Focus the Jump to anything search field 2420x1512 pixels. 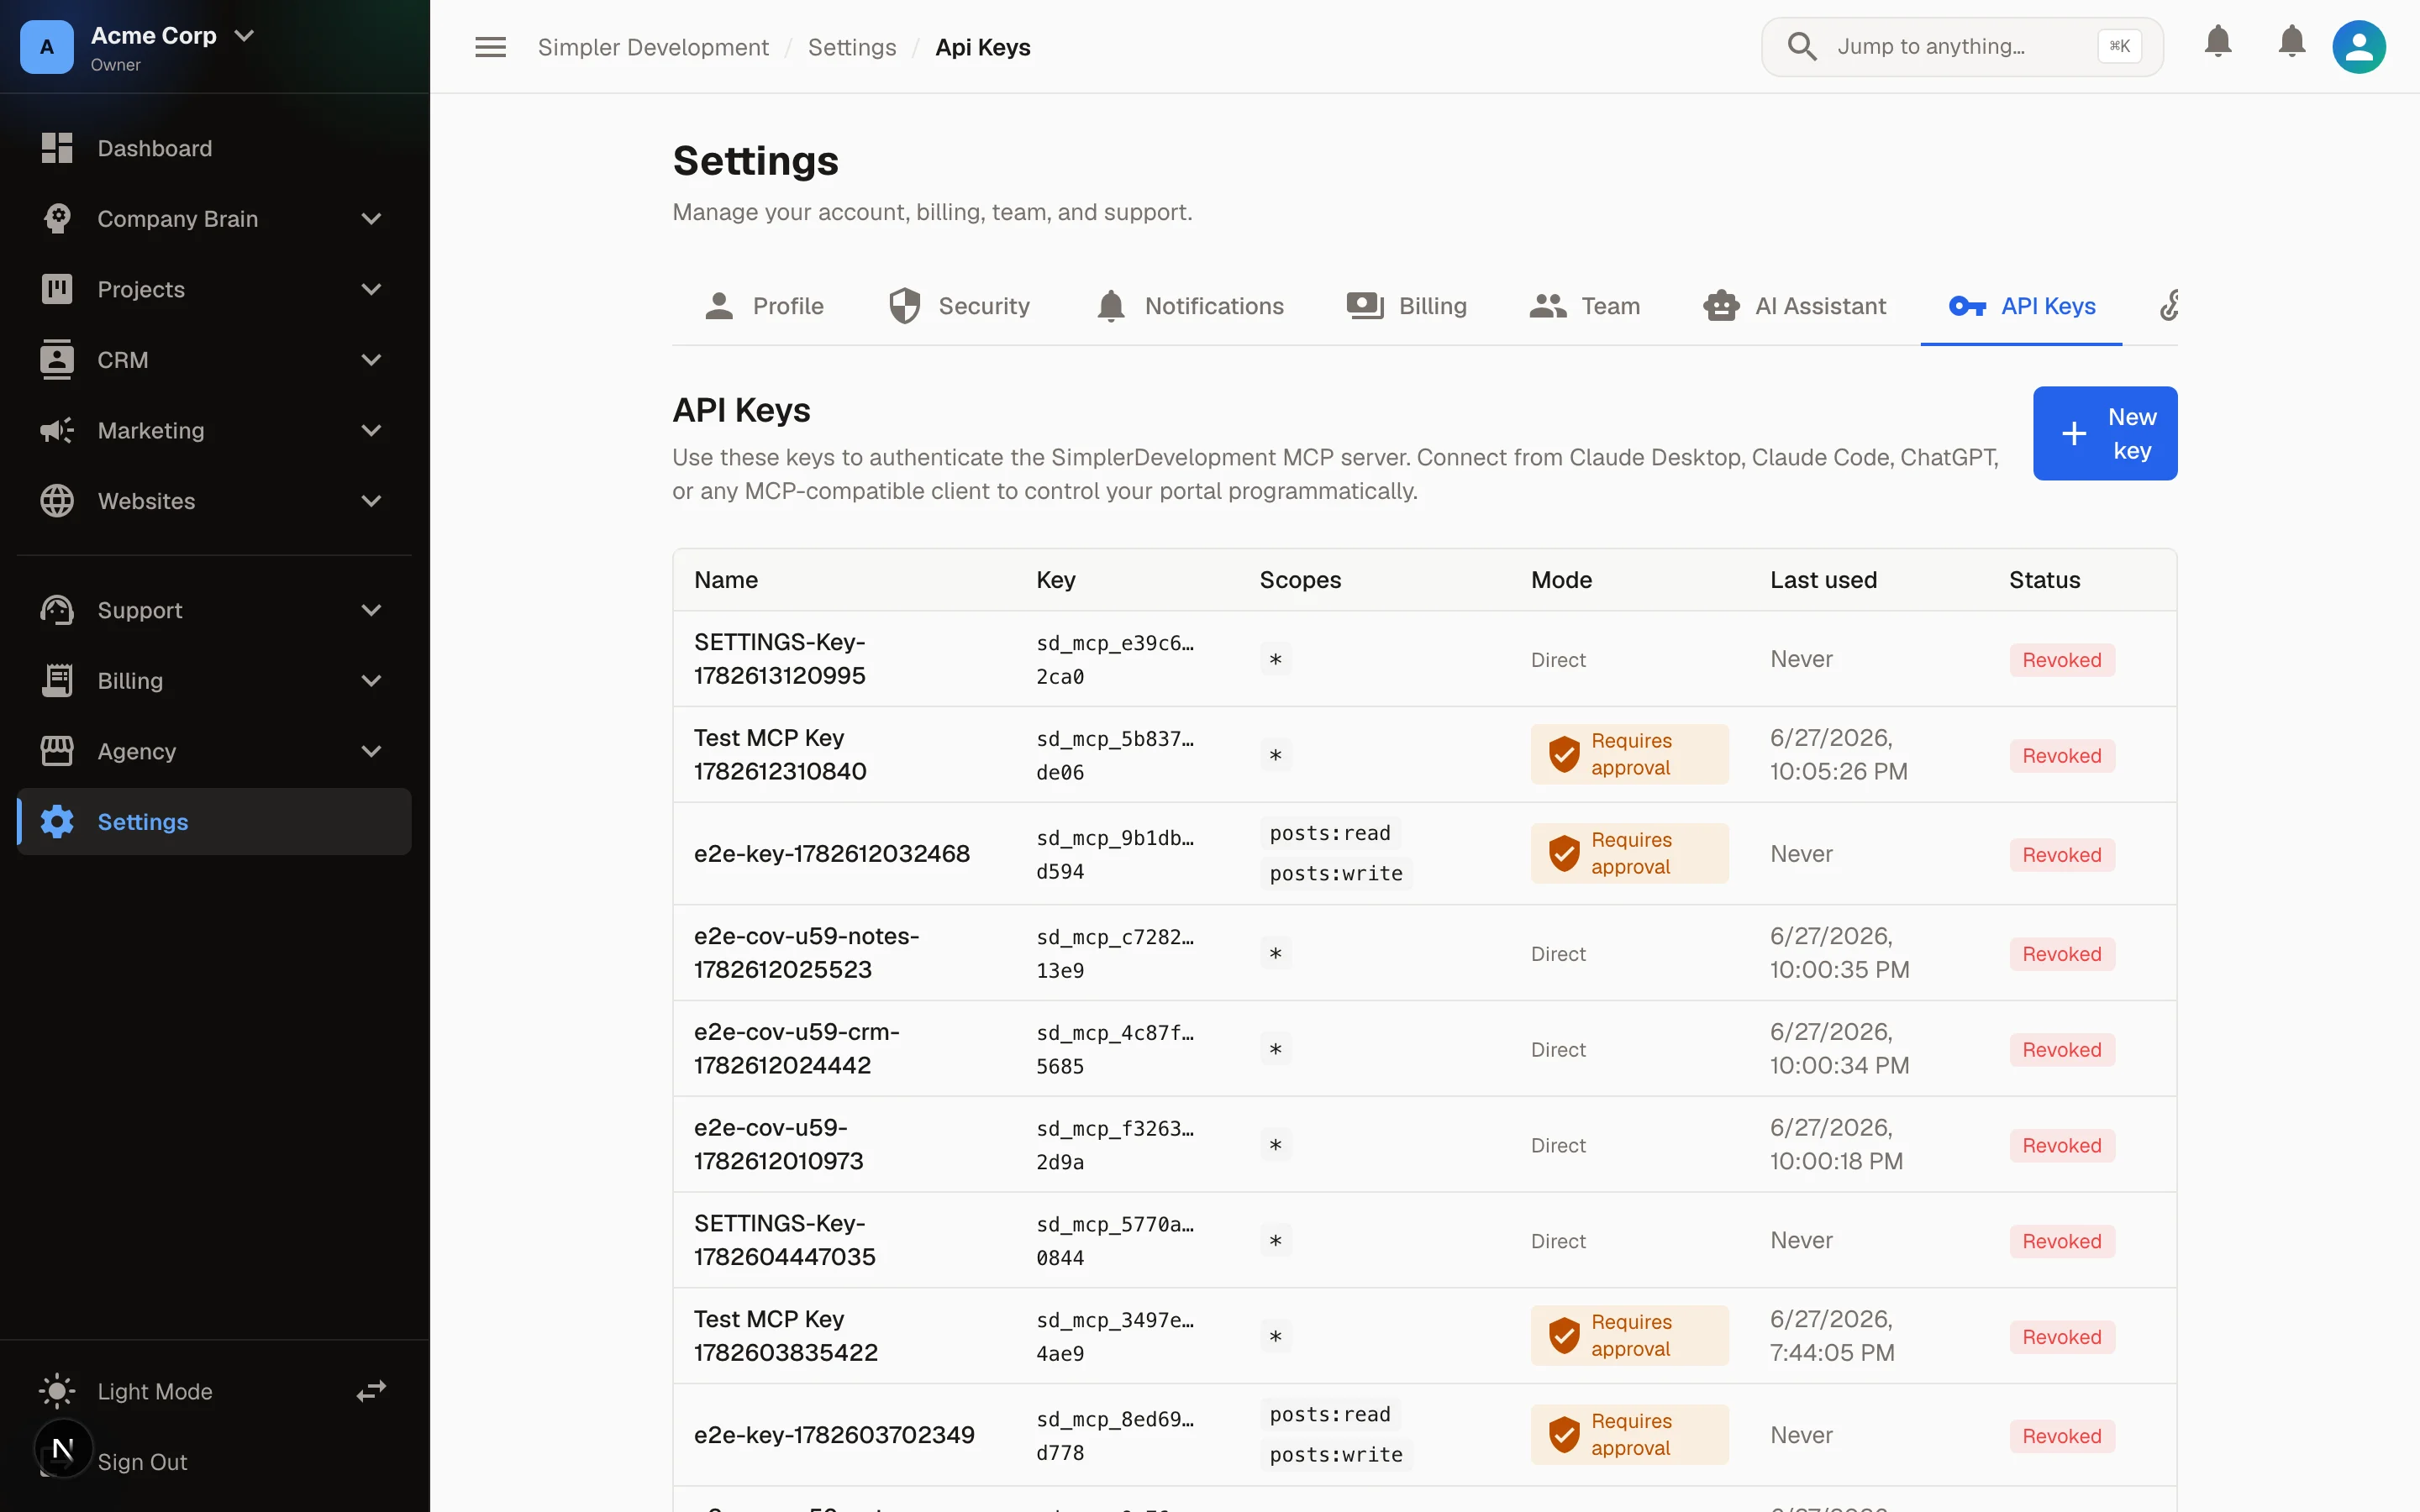[1962, 46]
